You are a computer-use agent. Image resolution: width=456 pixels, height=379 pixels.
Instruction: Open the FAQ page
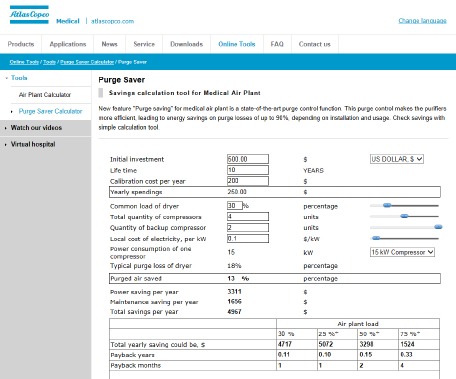[x=277, y=44]
